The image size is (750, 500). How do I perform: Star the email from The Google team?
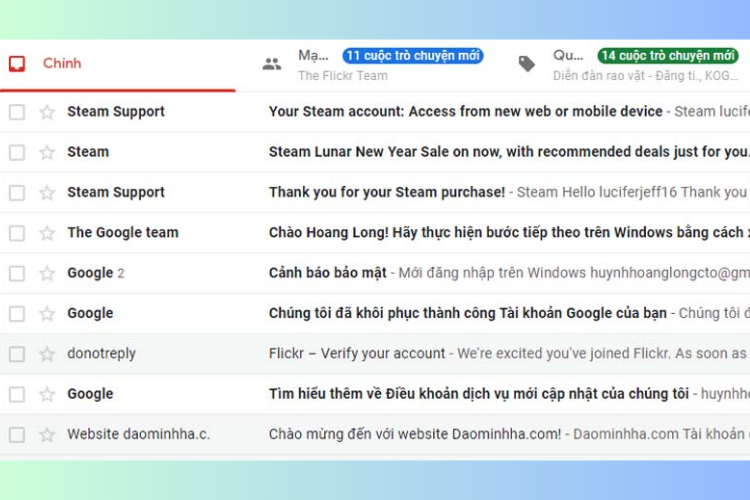point(47,233)
